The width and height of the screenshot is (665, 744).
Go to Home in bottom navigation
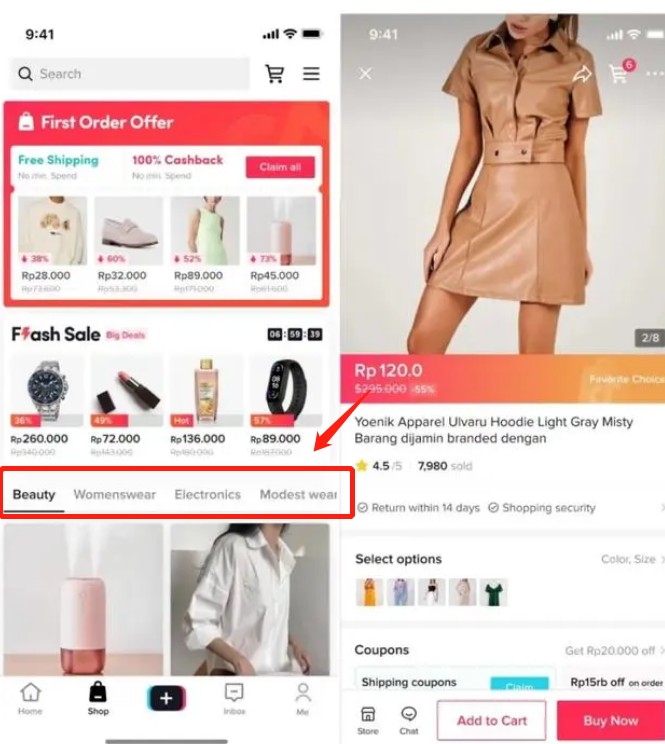click(30, 699)
